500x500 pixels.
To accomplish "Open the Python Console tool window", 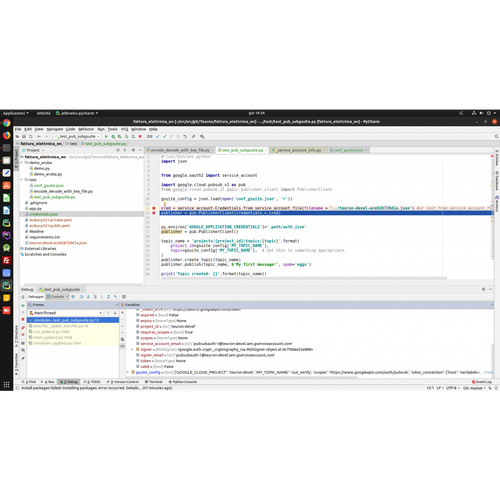I will 183,382.
